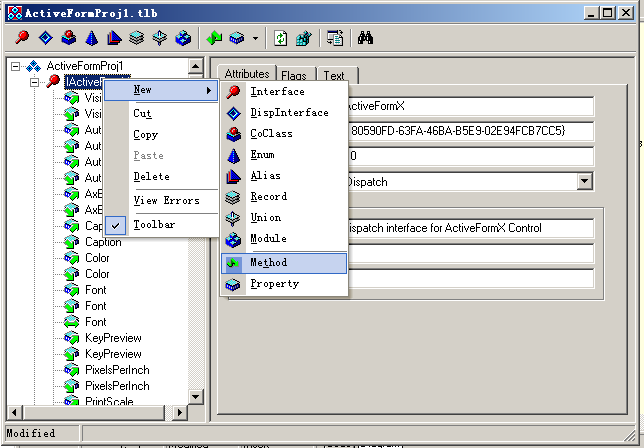The width and height of the screenshot is (644, 448).
Task: Click the New Module toolbar icon
Action: (x=183, y=39)
